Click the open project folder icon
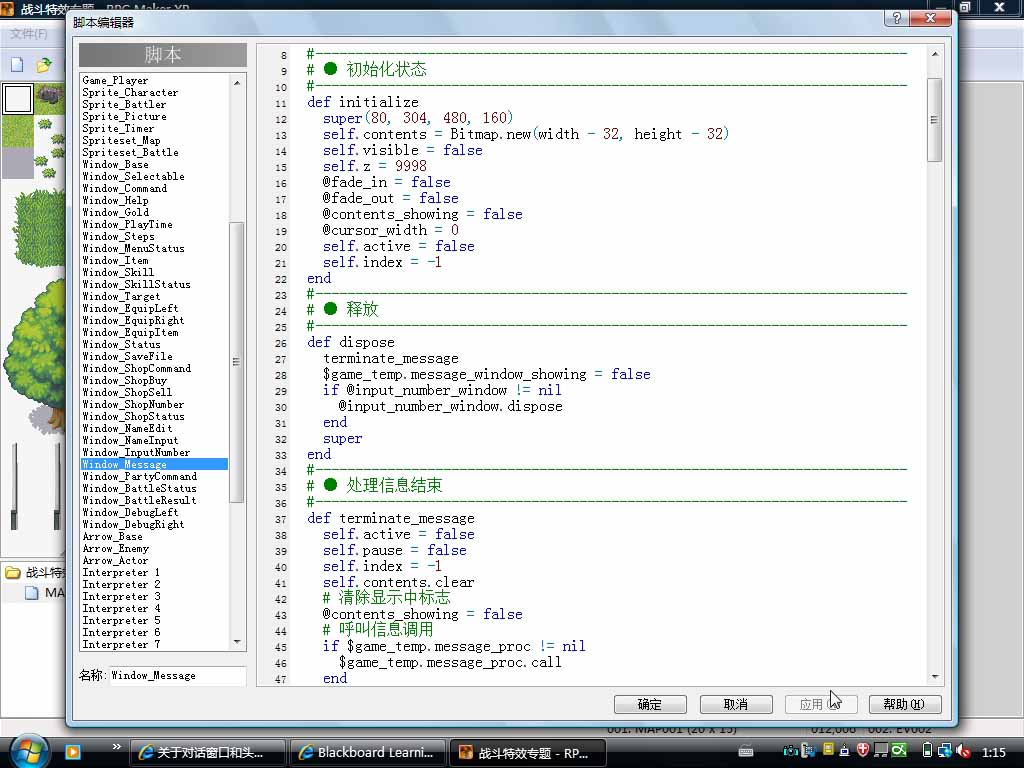Screen dimensions: 1024x768 click(44, 65)
